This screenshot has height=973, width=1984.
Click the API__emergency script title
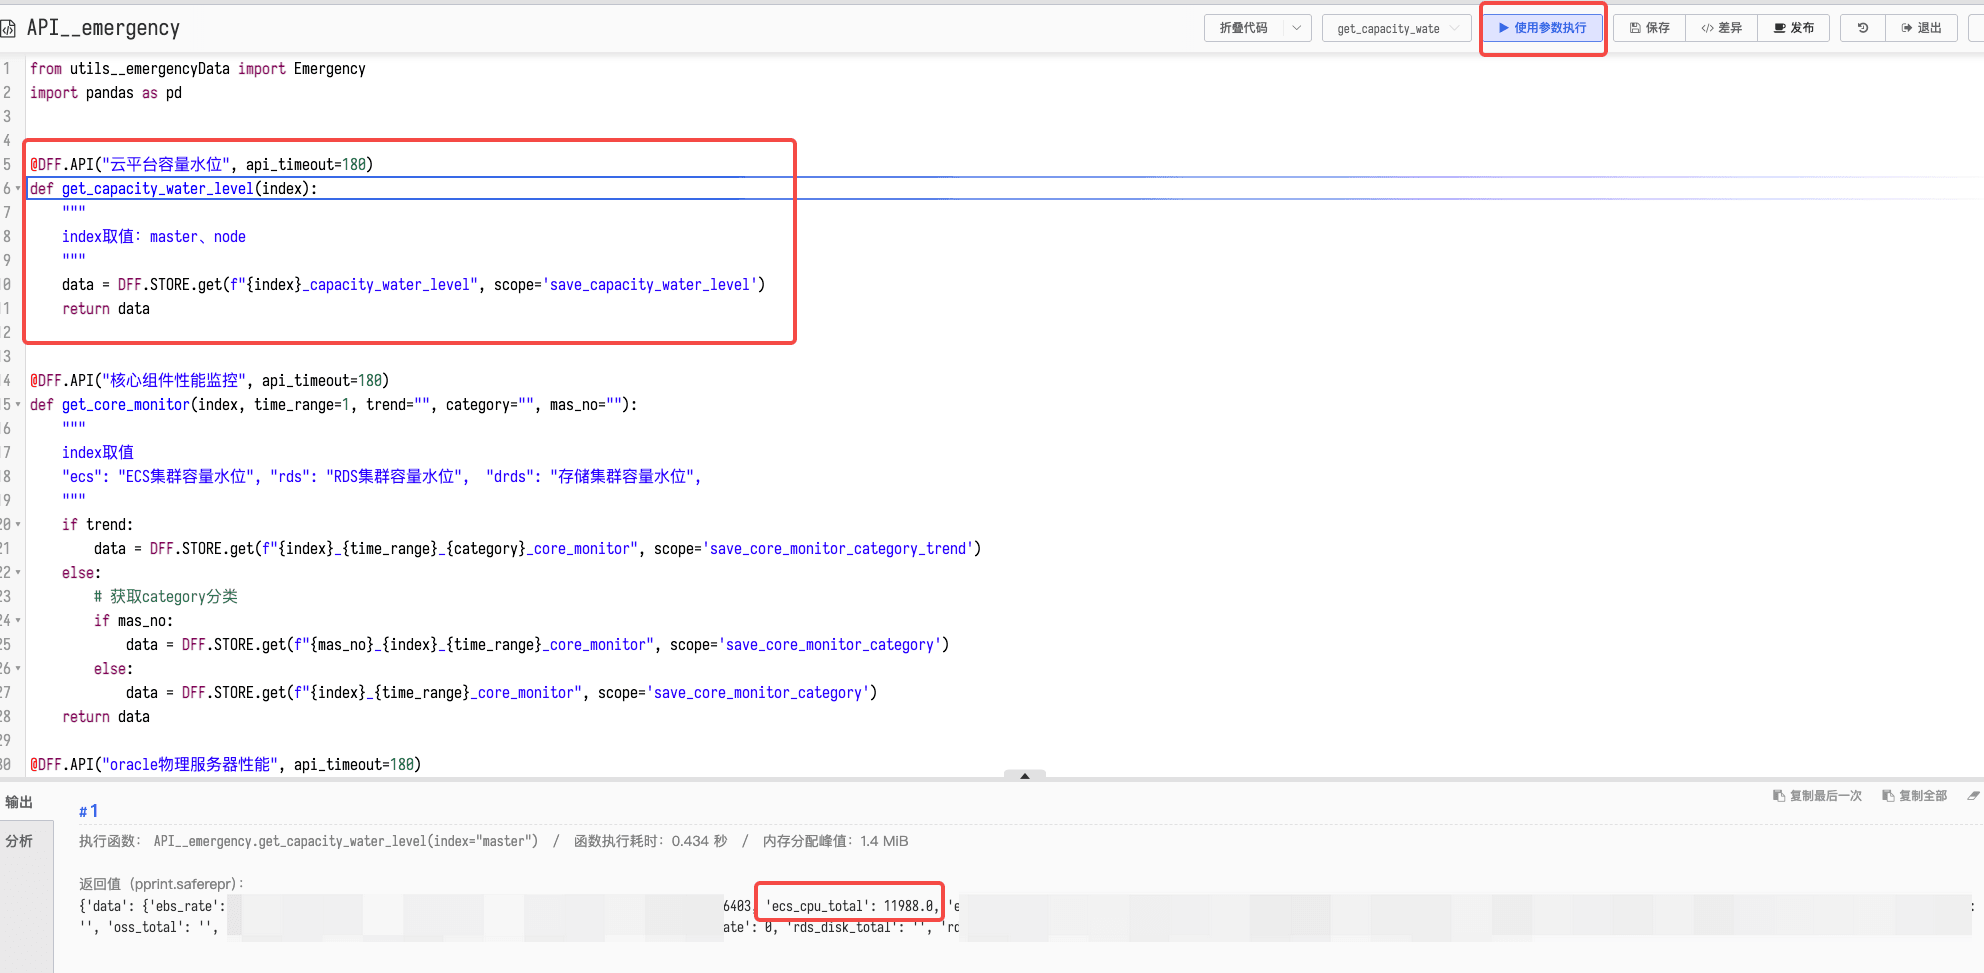coord(103,28)
